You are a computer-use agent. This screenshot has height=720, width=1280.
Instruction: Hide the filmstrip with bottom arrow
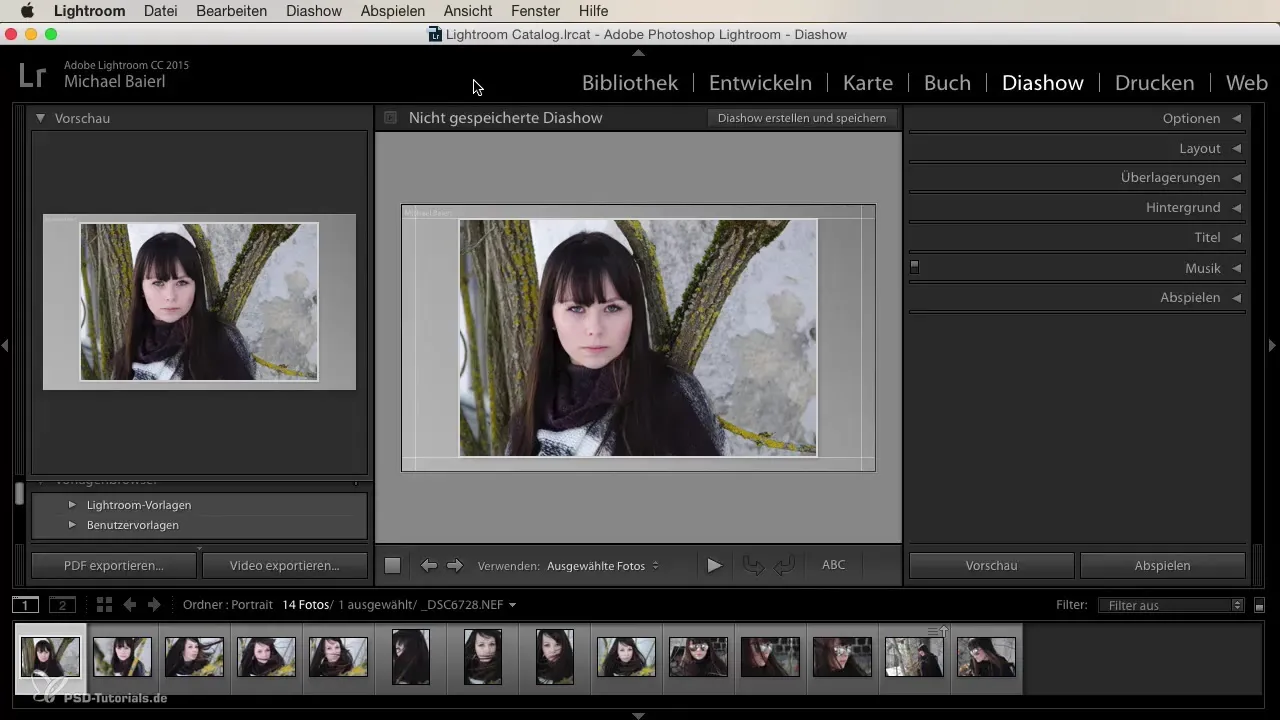(639, 715)
